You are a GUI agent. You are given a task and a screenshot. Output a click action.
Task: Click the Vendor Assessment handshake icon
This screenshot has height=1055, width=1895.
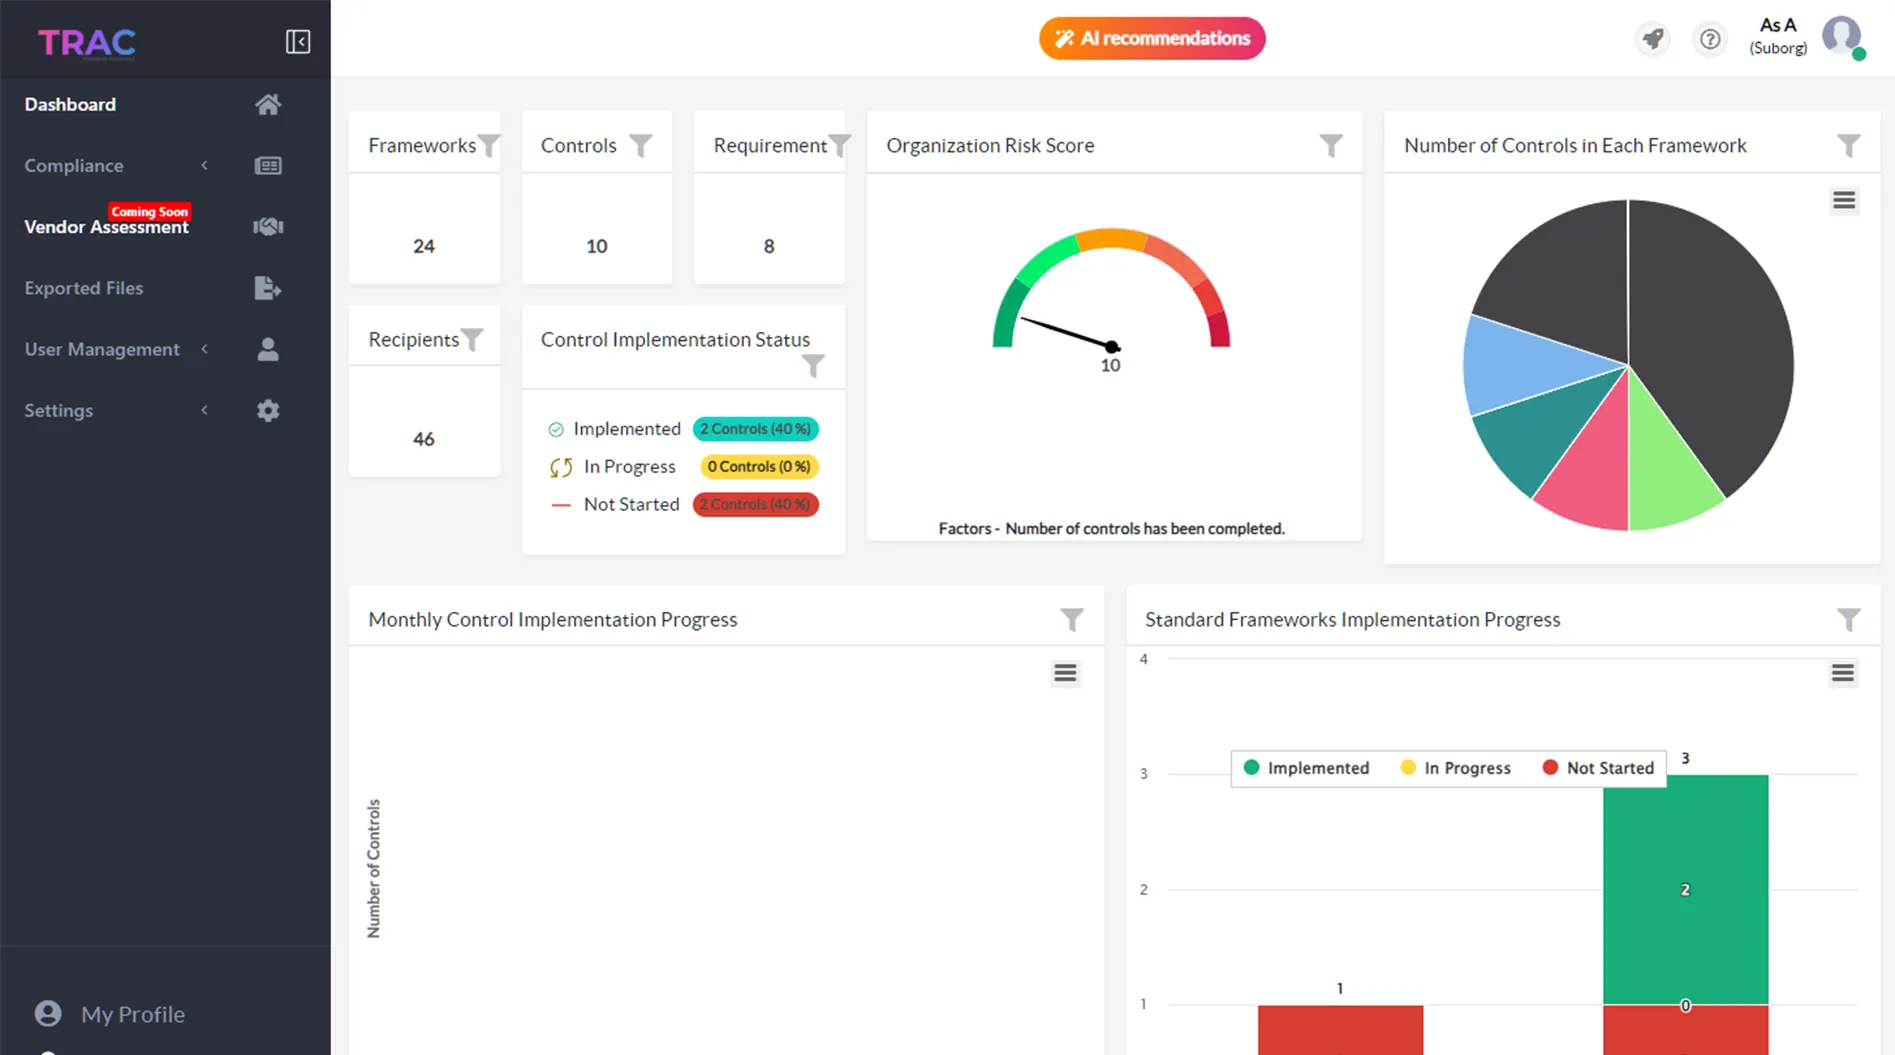tap(268, 227)
